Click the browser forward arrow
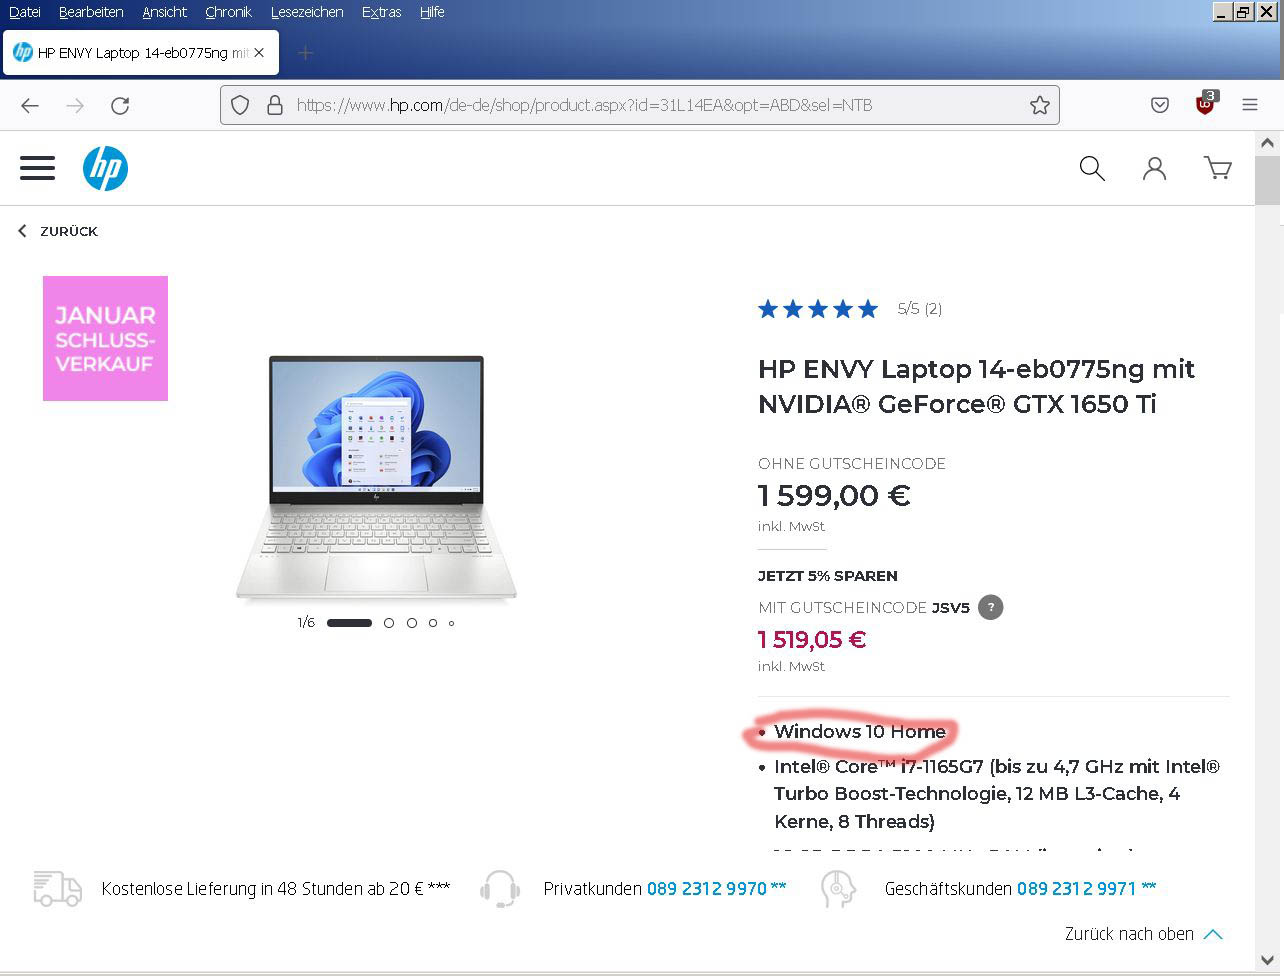The image size is (1284, 976). 75,105
